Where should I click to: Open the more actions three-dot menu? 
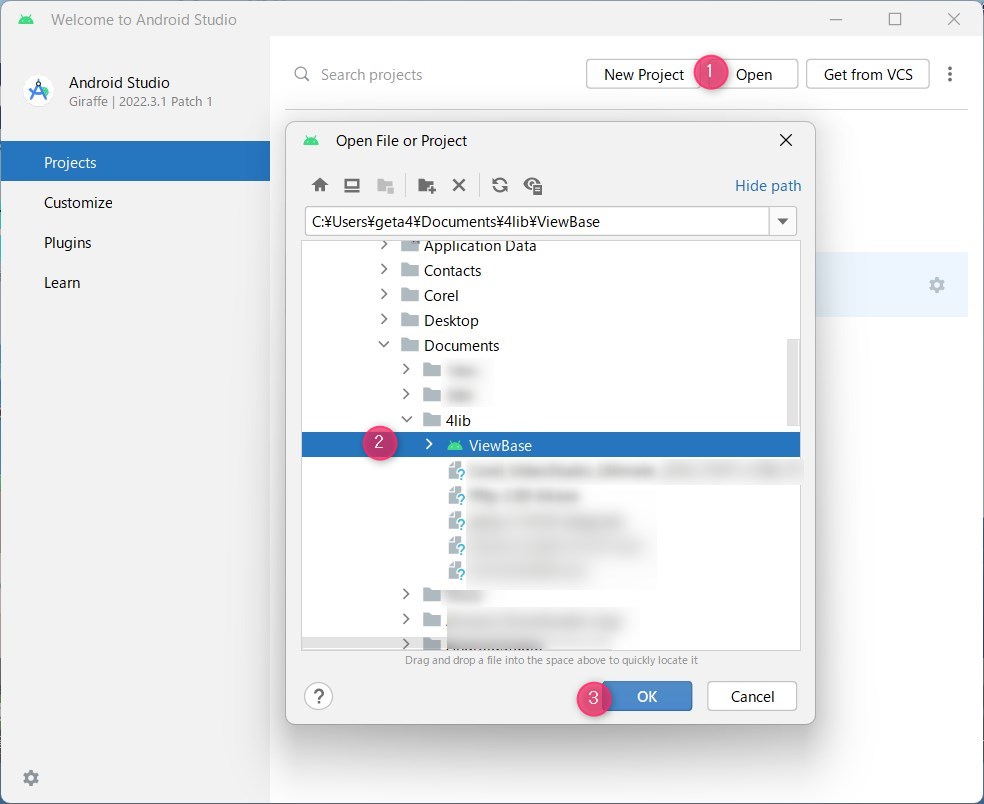tap(950, 74)
